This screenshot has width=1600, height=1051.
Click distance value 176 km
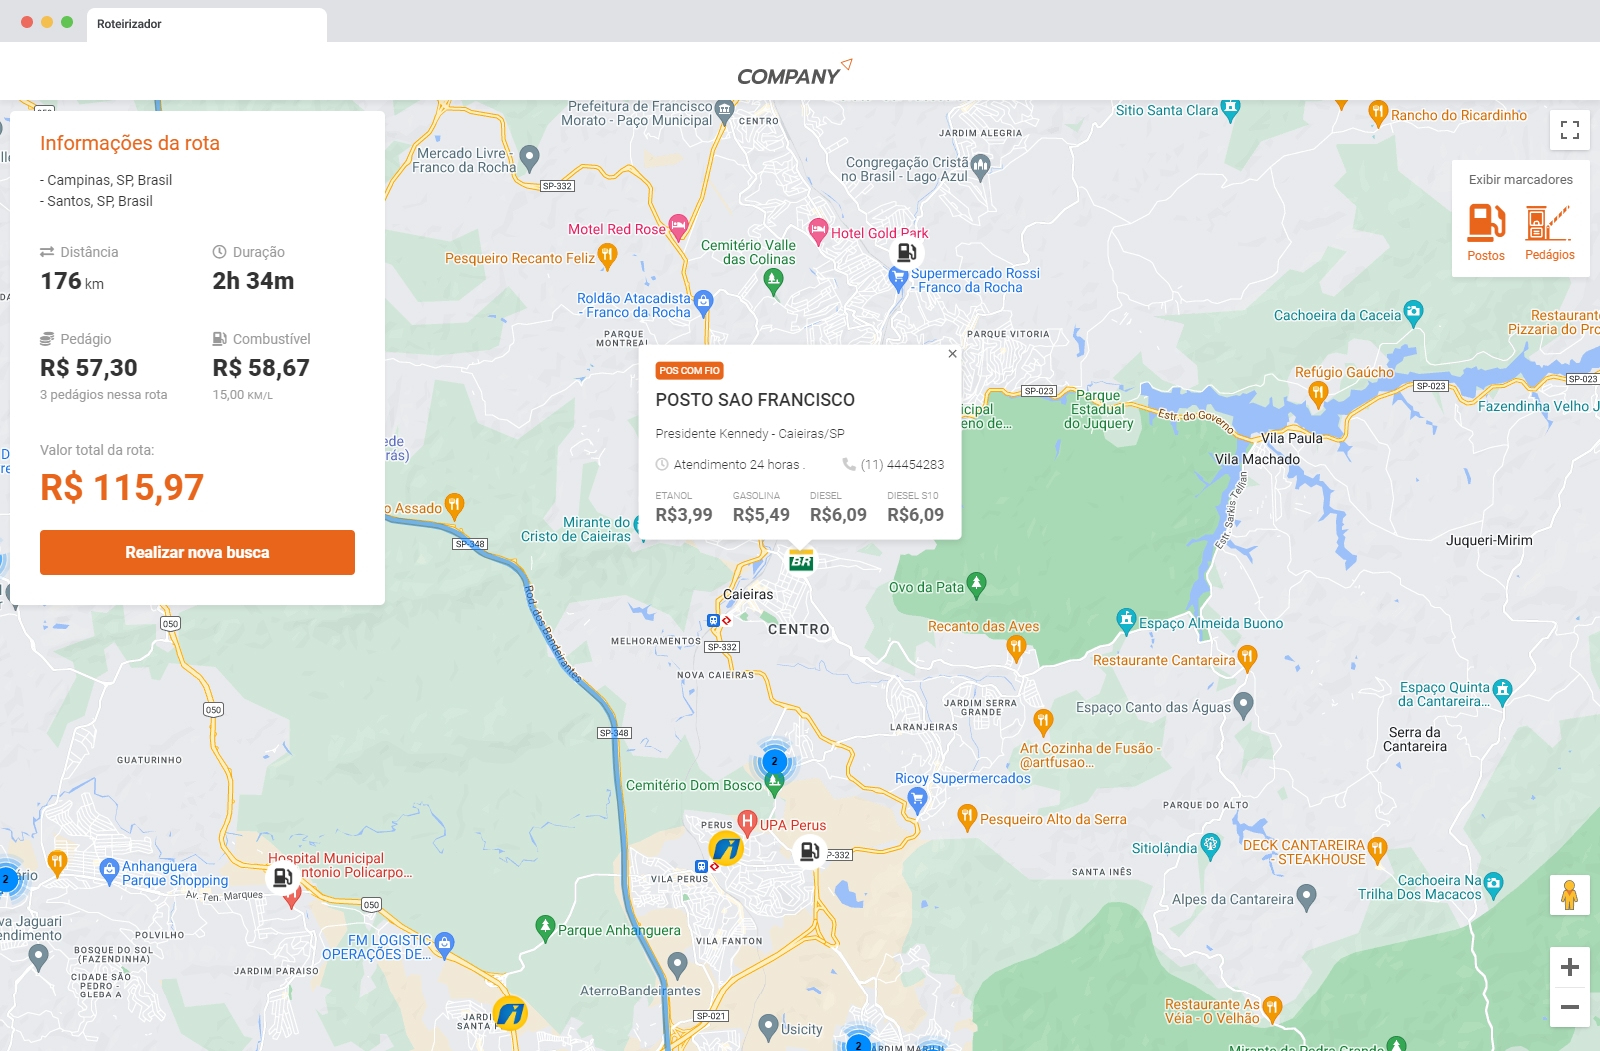click(72, 281)
